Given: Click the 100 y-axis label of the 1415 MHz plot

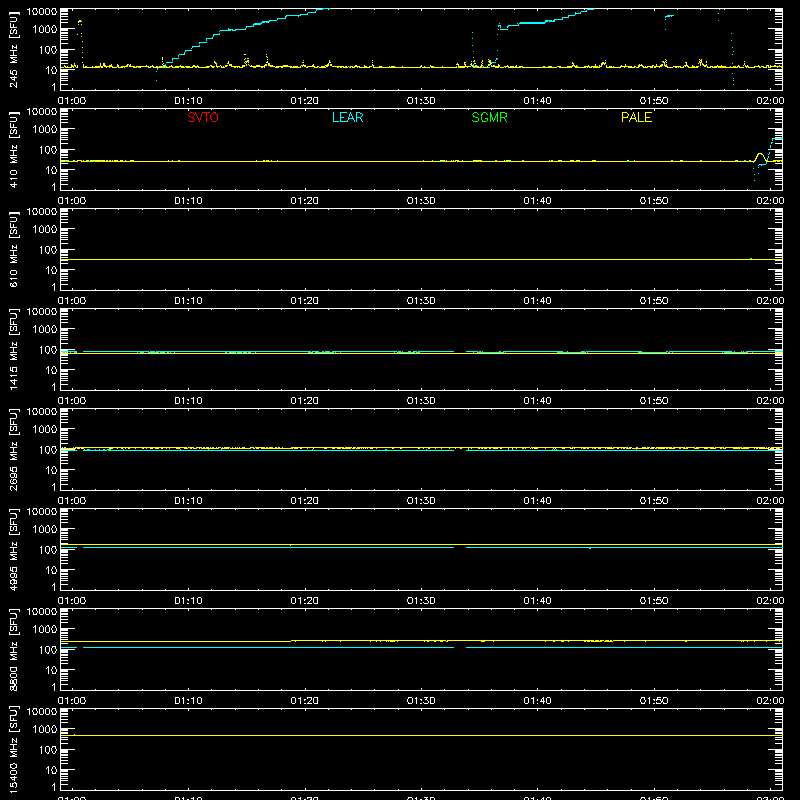Looking at the screenshot, I should click(48, 349).
